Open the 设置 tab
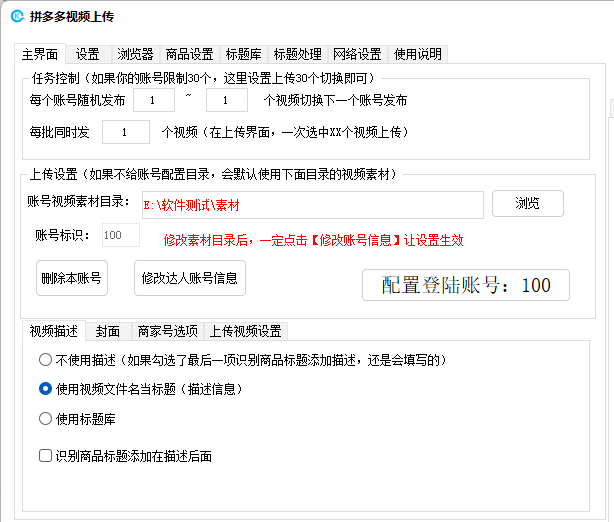The height and width of the screenshot is (522, 614). tap(87, 54)
